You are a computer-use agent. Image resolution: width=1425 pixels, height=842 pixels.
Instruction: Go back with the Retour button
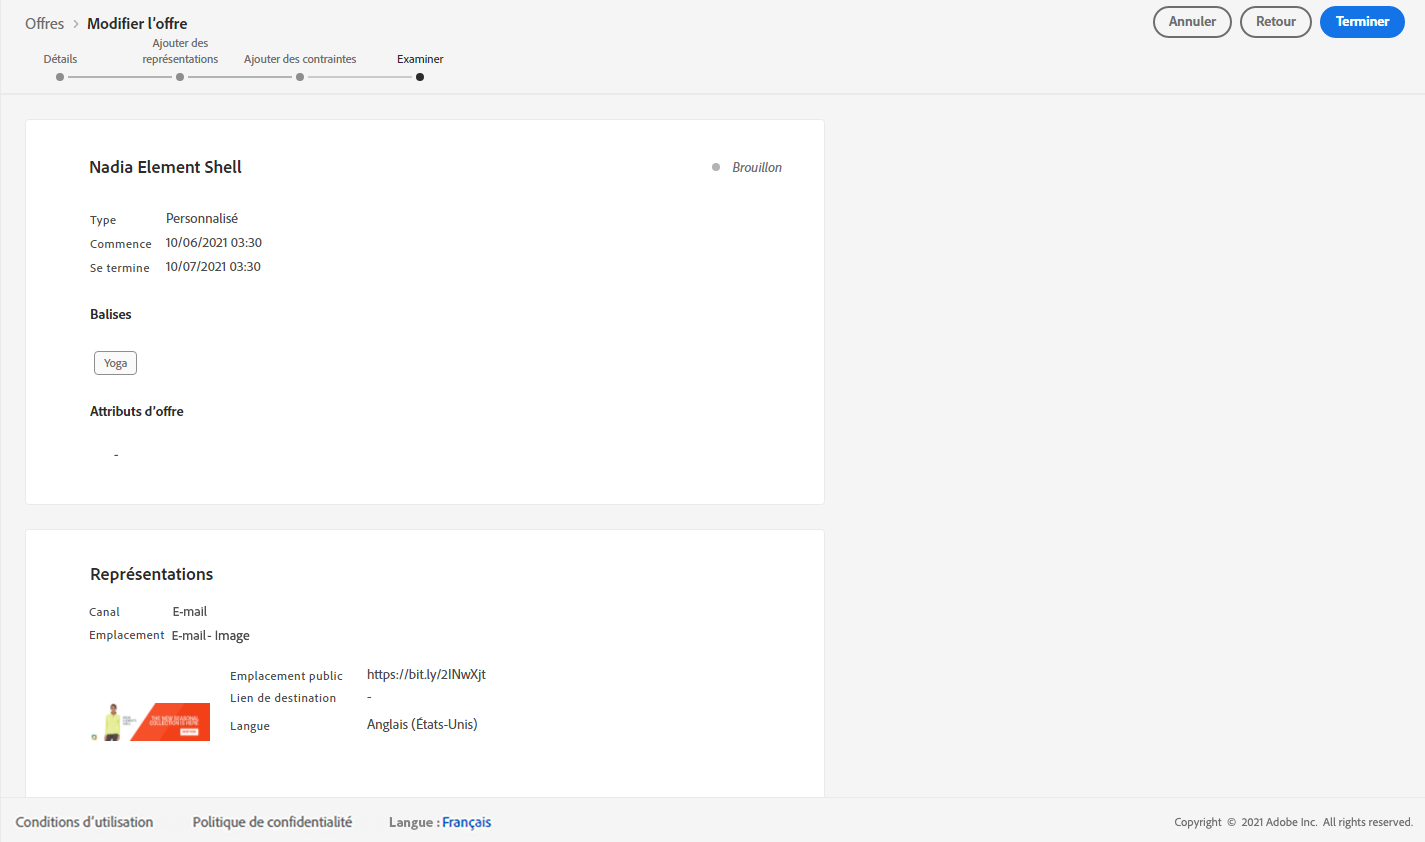1276,22
